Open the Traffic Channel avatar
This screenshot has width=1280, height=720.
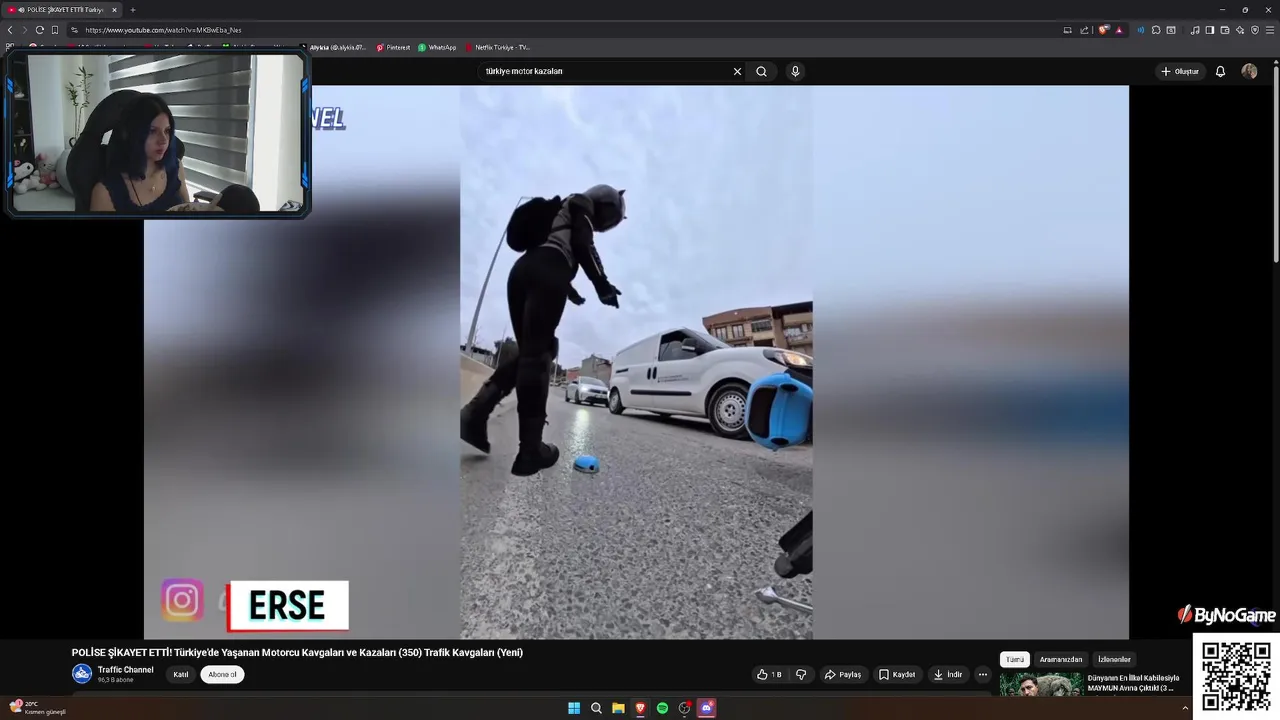click(82, 674)
